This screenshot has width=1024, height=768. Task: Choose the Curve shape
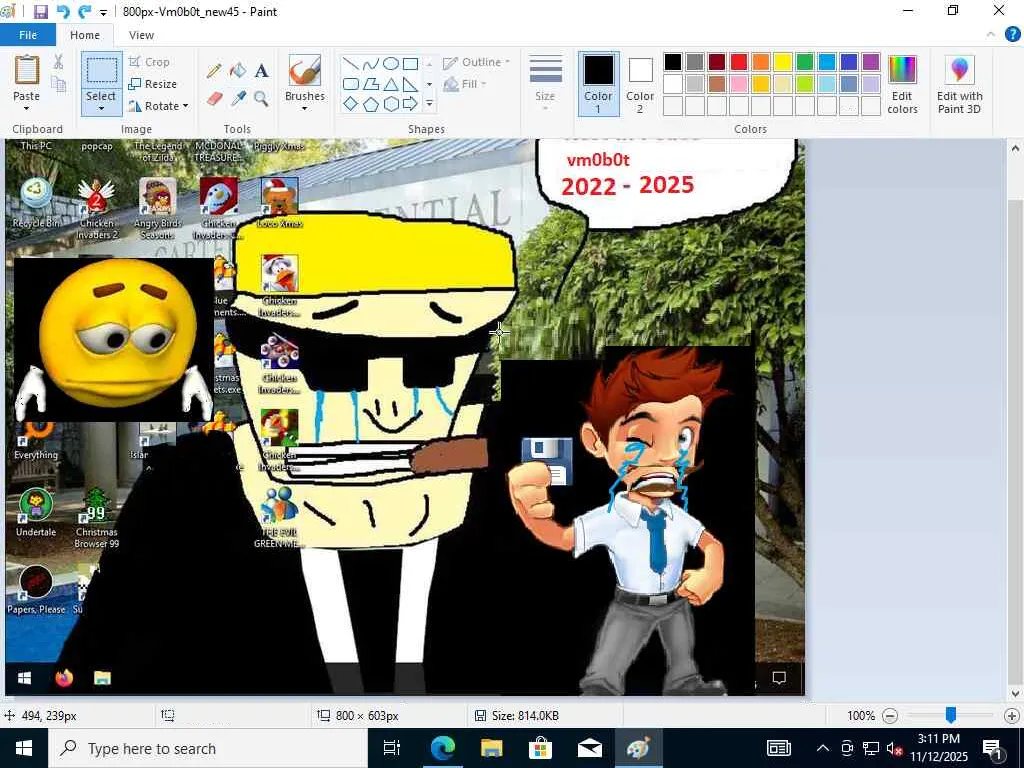[x=370, y=63]
